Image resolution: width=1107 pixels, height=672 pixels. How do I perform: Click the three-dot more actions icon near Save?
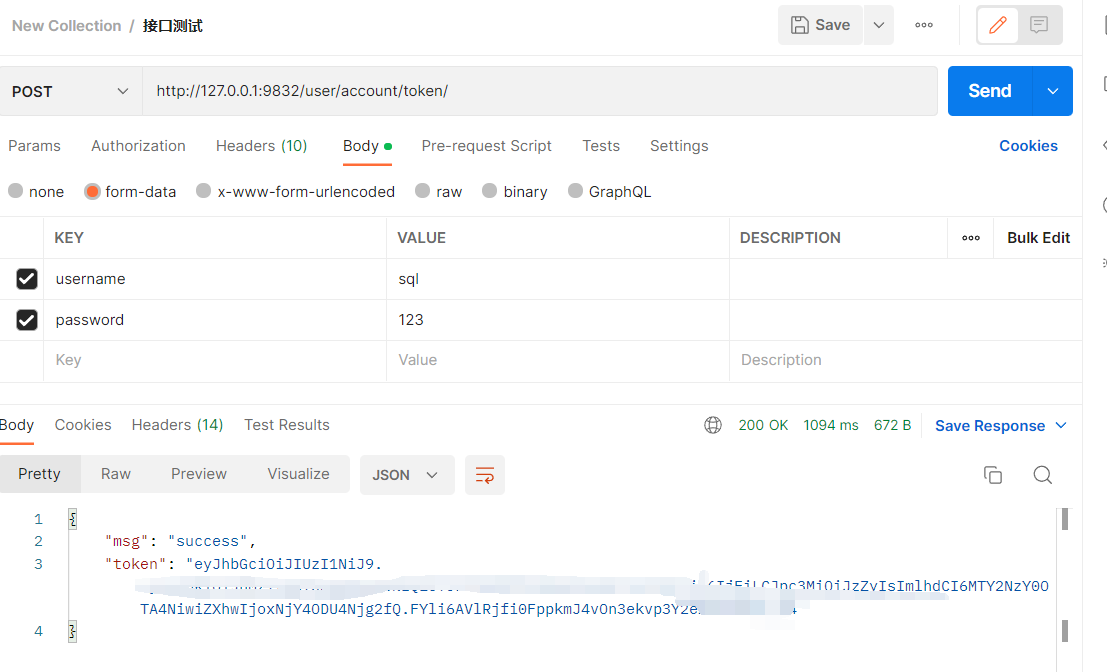[922, 25]
